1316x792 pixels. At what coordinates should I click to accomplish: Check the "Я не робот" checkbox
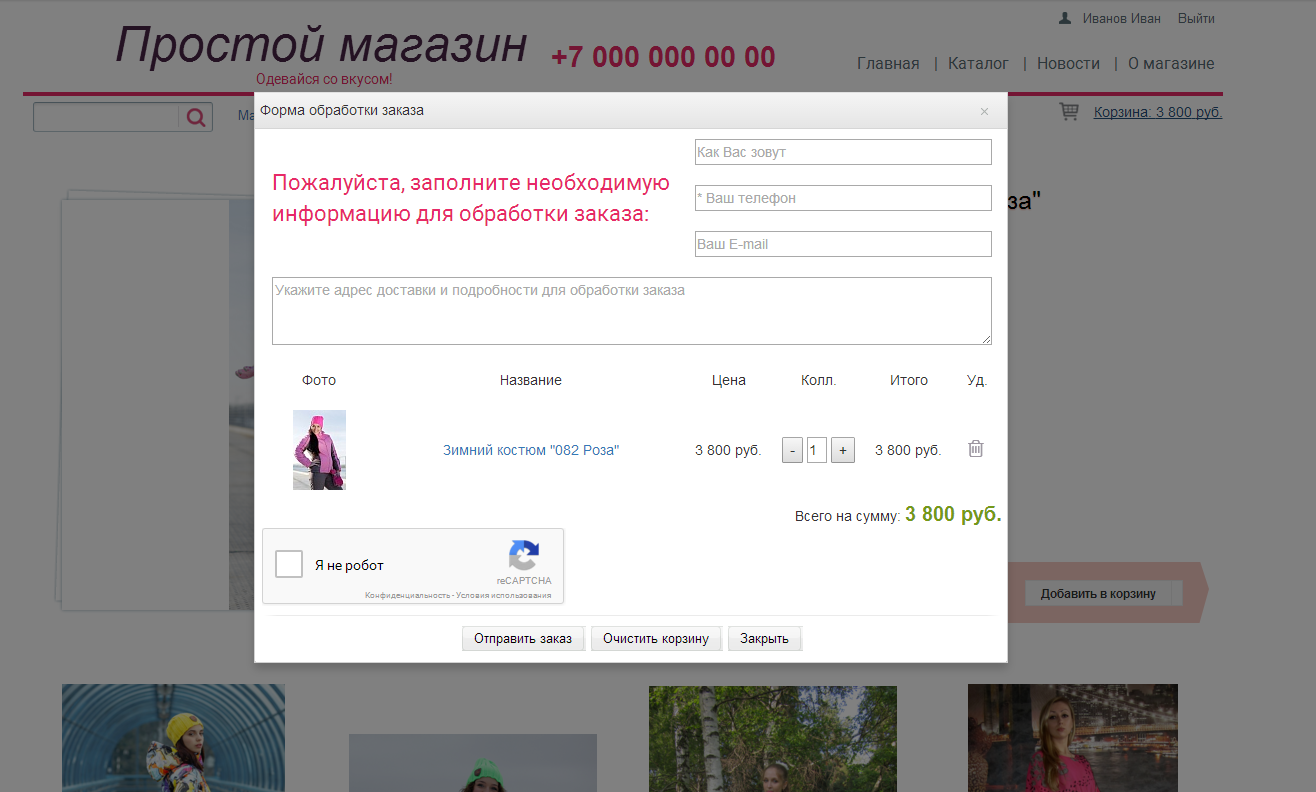pos(289,564)
